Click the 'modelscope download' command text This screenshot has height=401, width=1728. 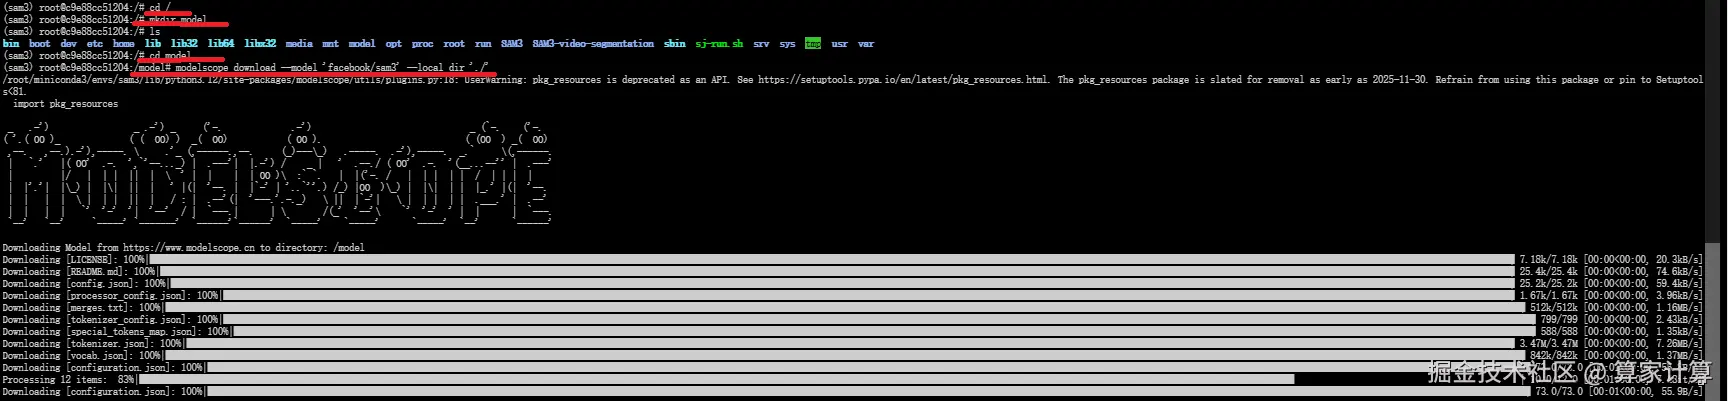226,68
